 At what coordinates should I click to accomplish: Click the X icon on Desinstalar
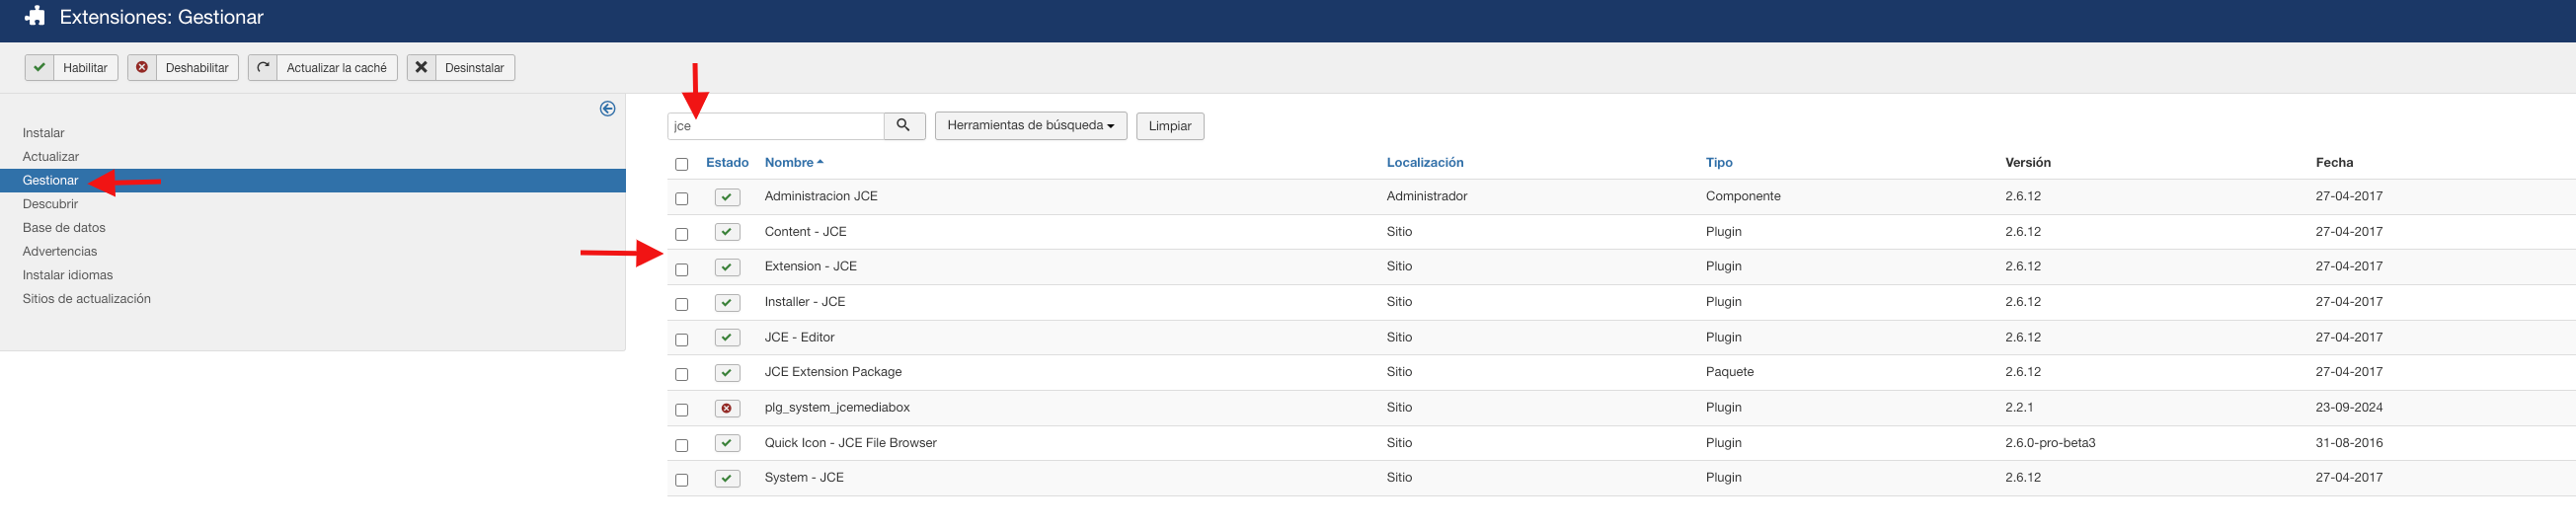click(421, 67)
